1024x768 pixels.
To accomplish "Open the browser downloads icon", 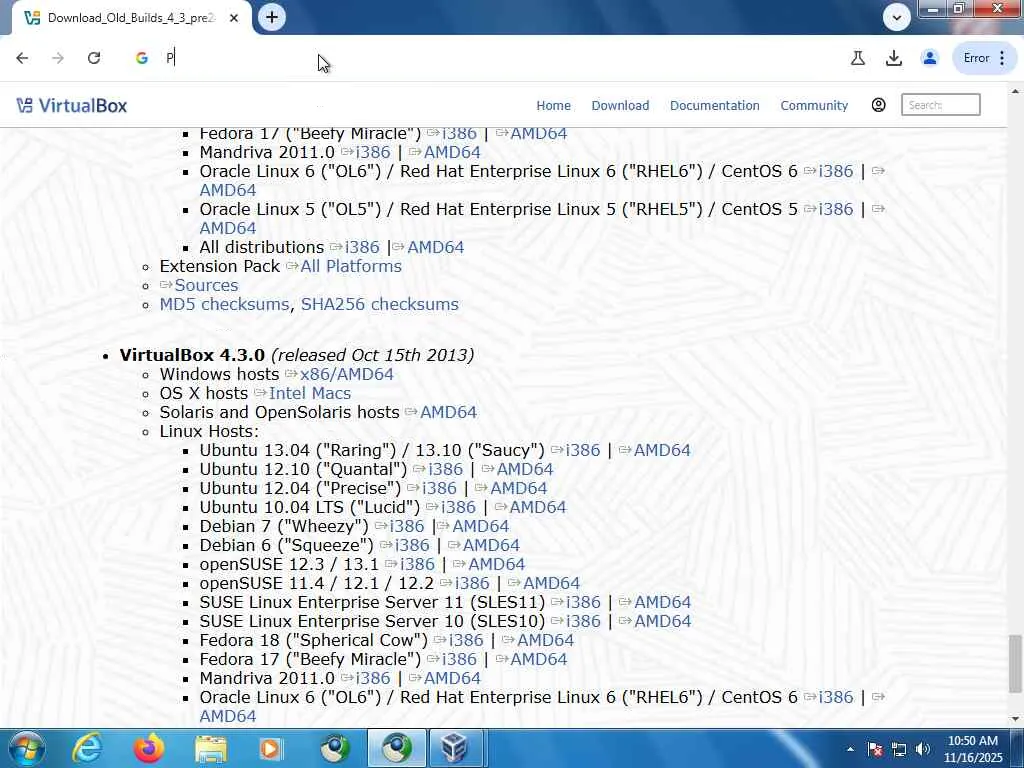I will click(x=894, y=58).
